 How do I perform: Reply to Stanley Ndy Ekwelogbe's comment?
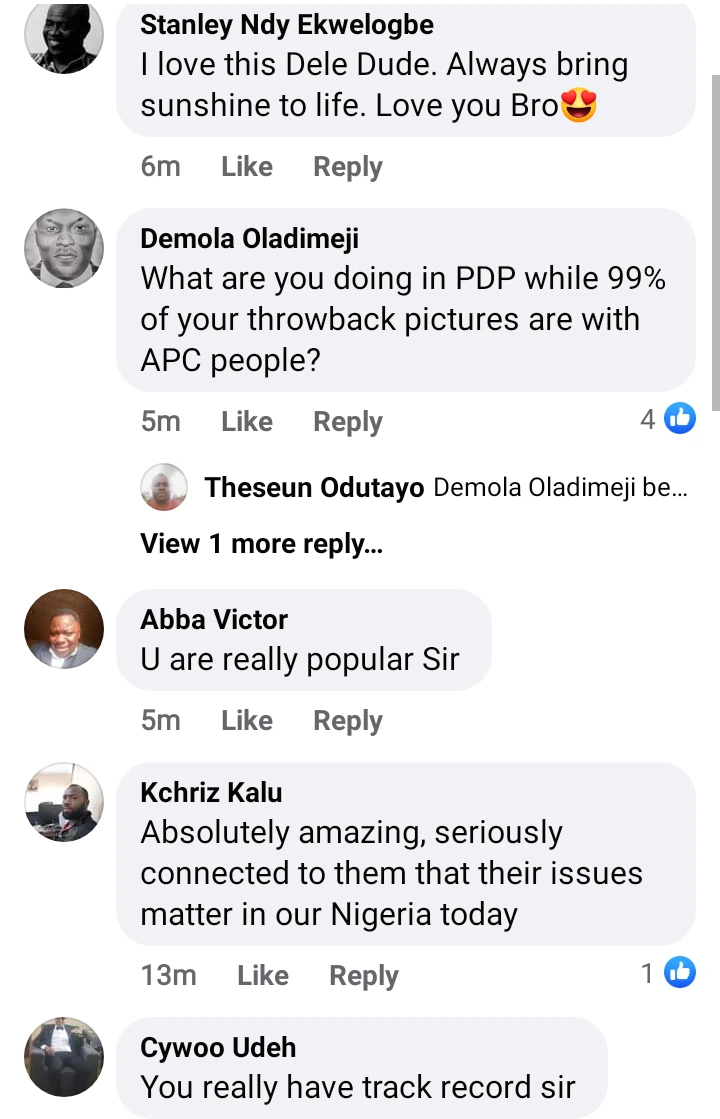pyautogui.click(x=348, y=167)
